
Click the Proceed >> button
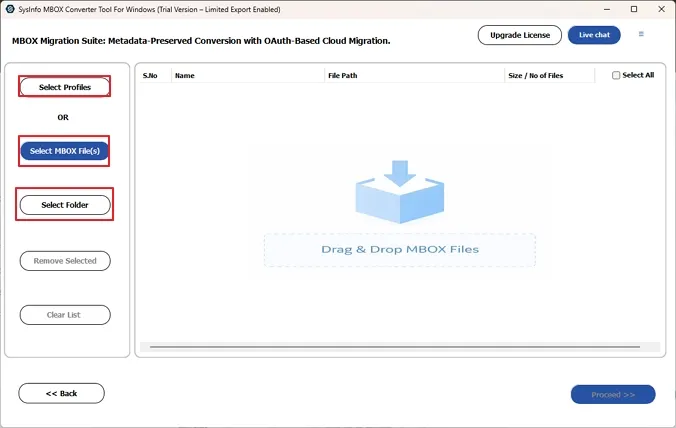pos(613,394)
